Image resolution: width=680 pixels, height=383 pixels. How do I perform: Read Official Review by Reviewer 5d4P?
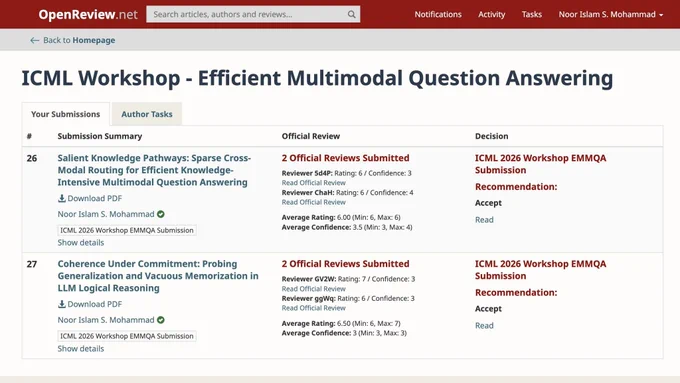(x=314, y=183)
